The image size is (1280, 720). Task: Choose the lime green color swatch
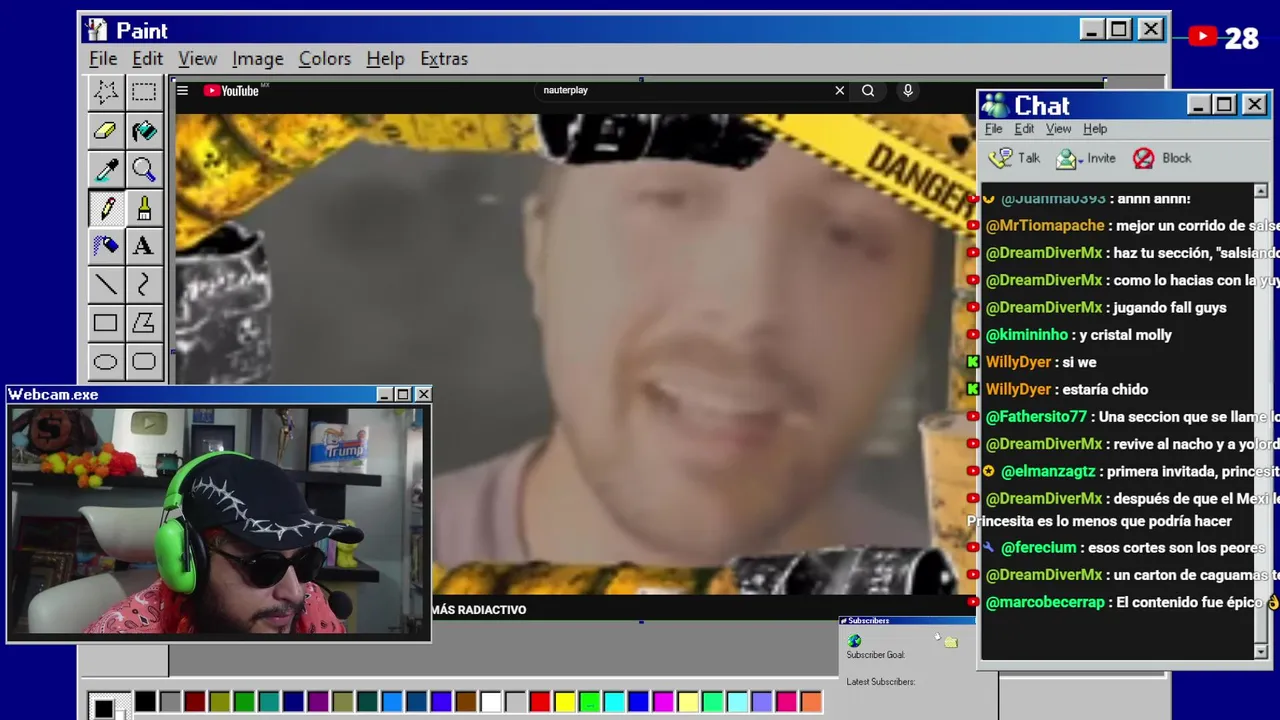point(589,702)
